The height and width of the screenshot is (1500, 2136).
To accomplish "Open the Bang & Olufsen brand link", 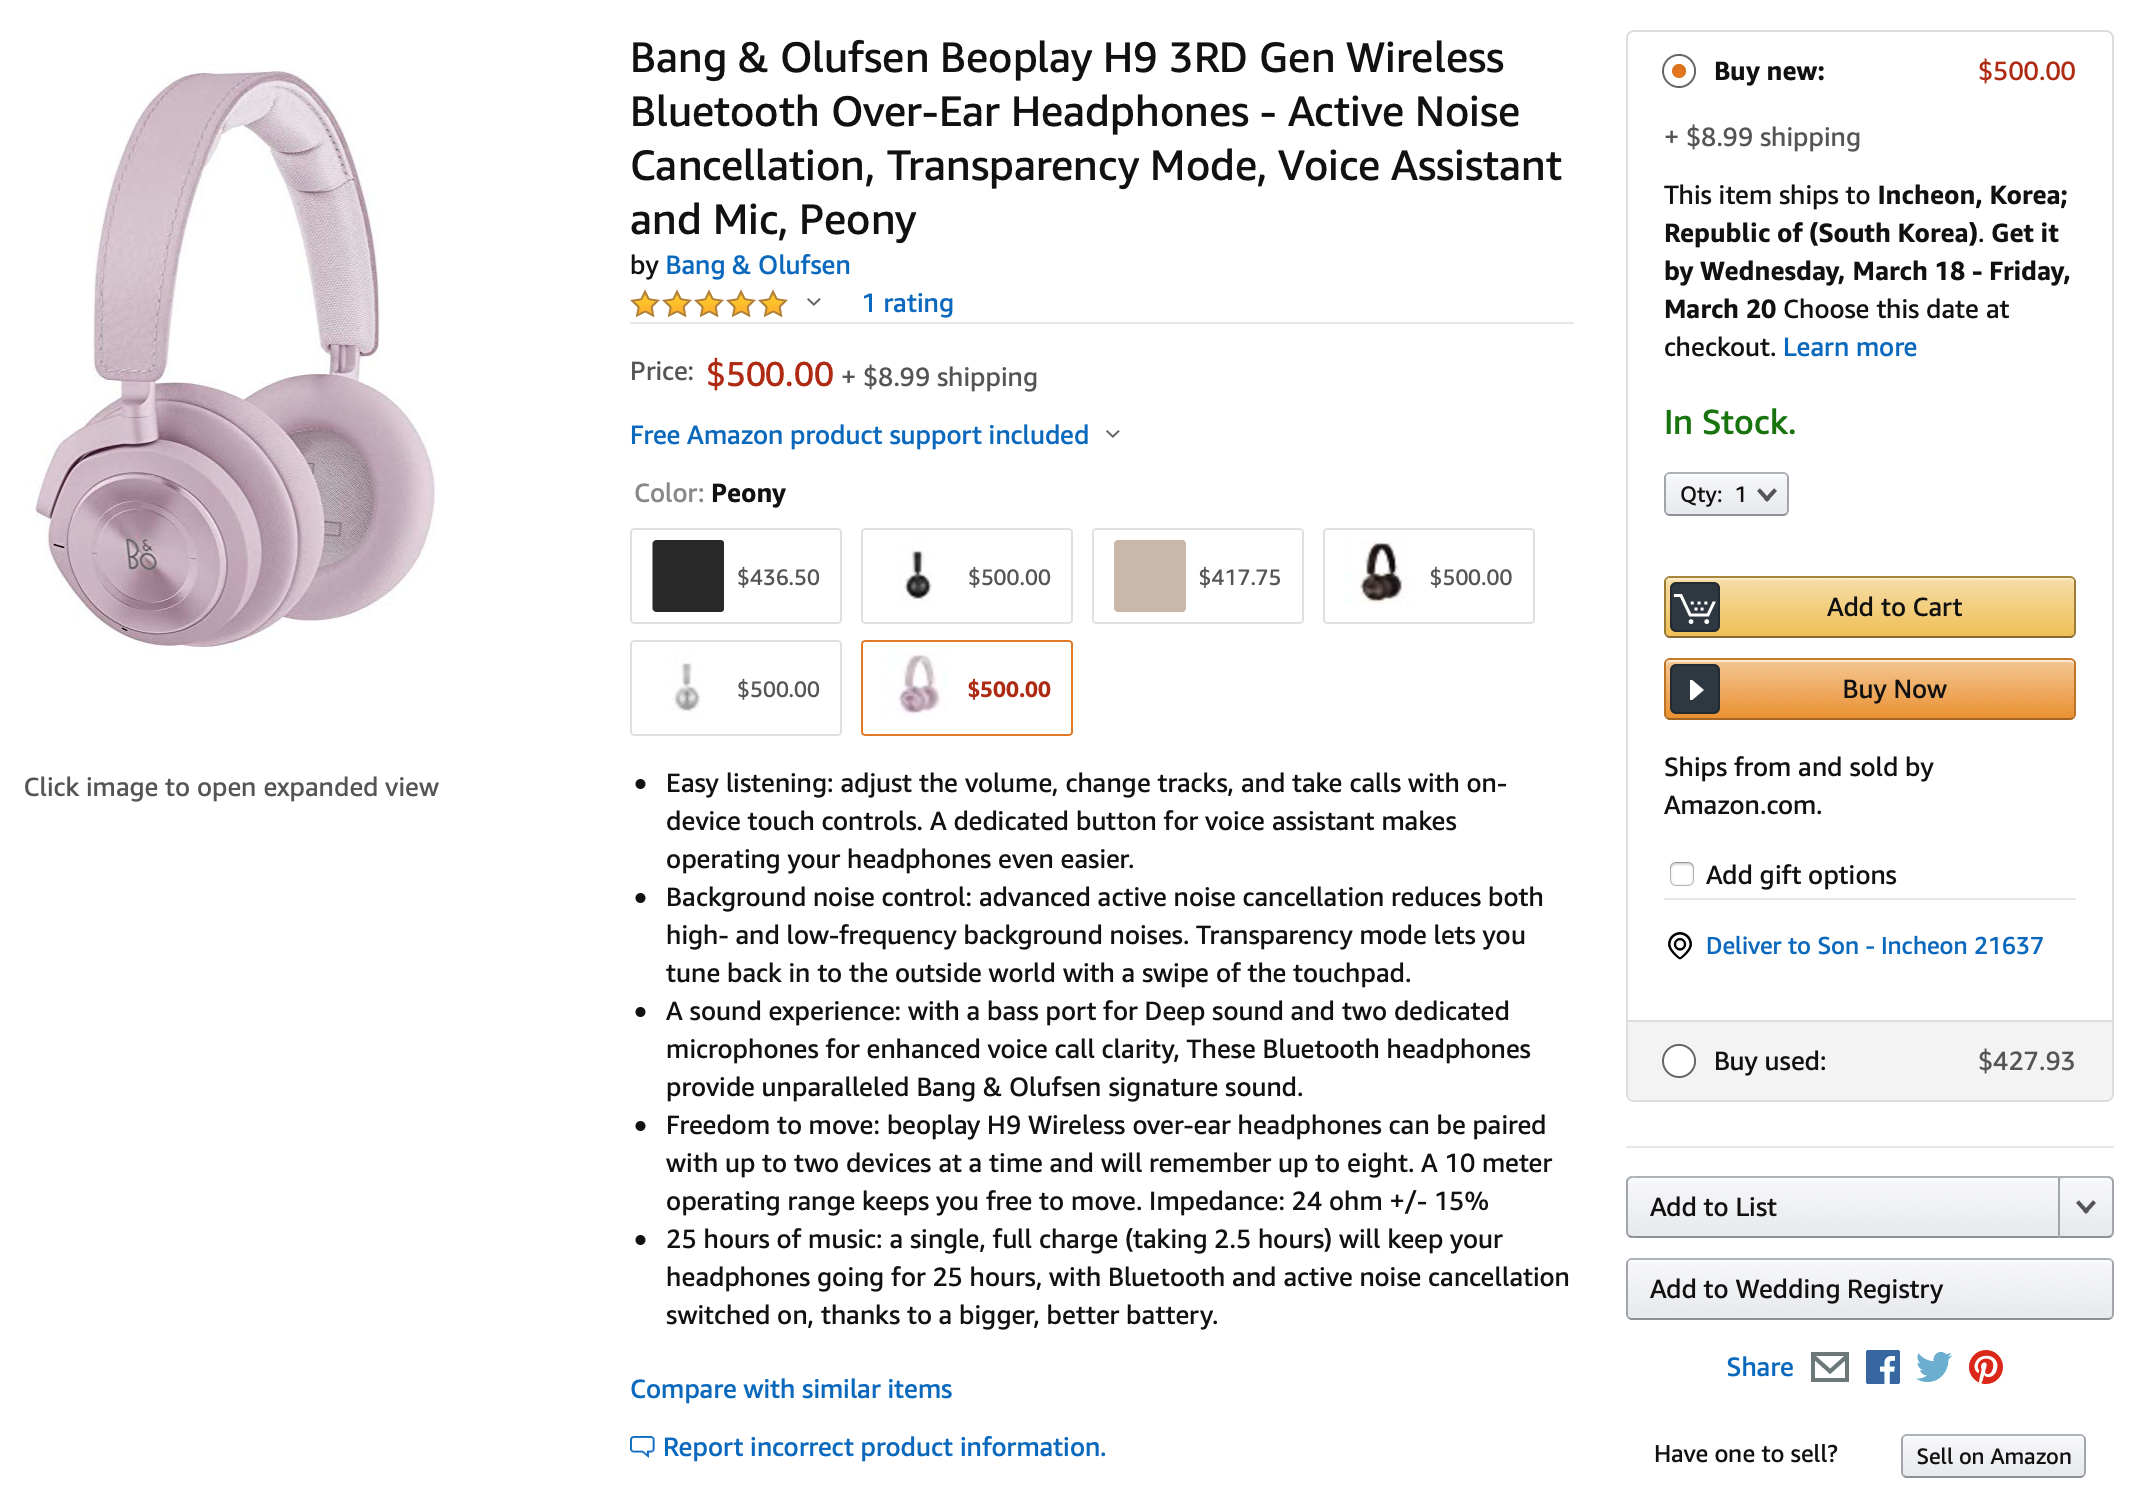I will (x=757, y=265).
